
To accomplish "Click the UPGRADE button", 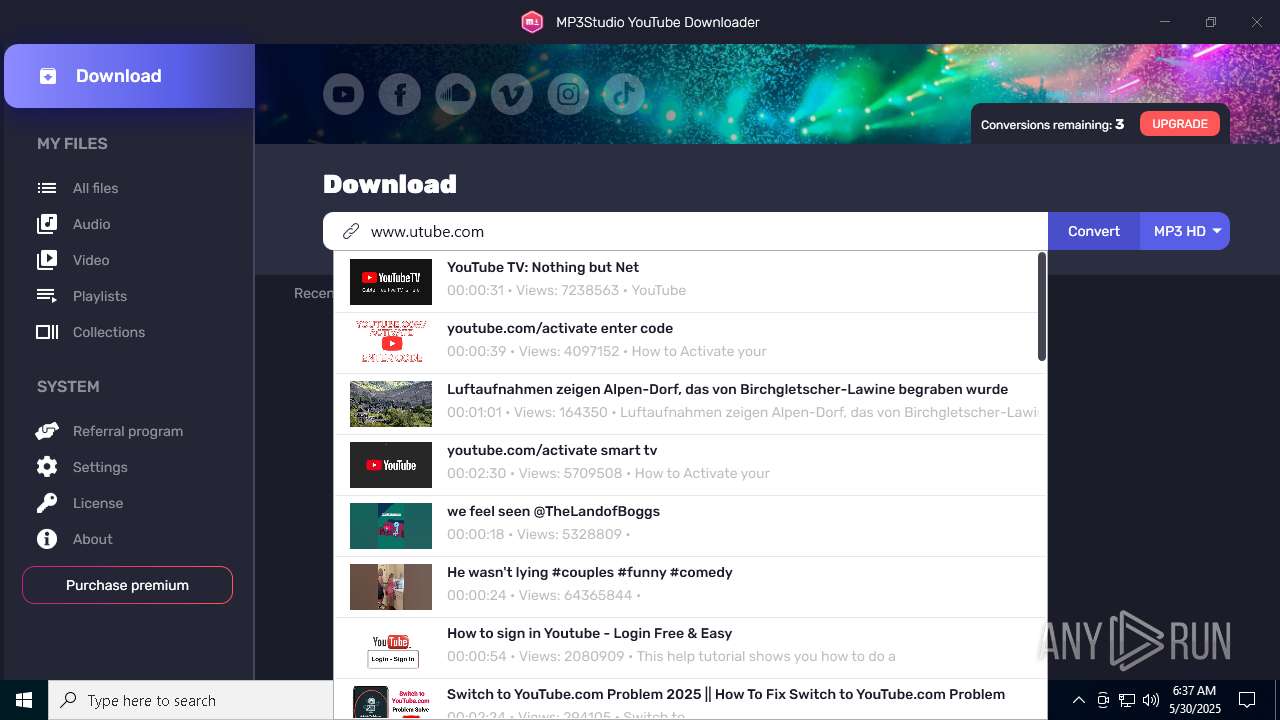I will (1180, 124).
